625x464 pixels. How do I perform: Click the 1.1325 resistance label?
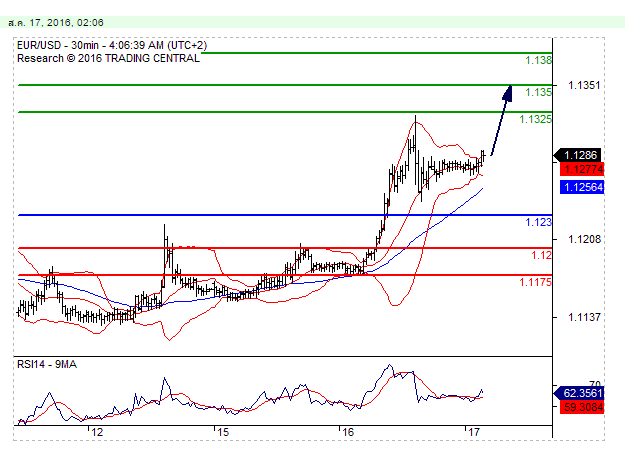tap(535, 119)
